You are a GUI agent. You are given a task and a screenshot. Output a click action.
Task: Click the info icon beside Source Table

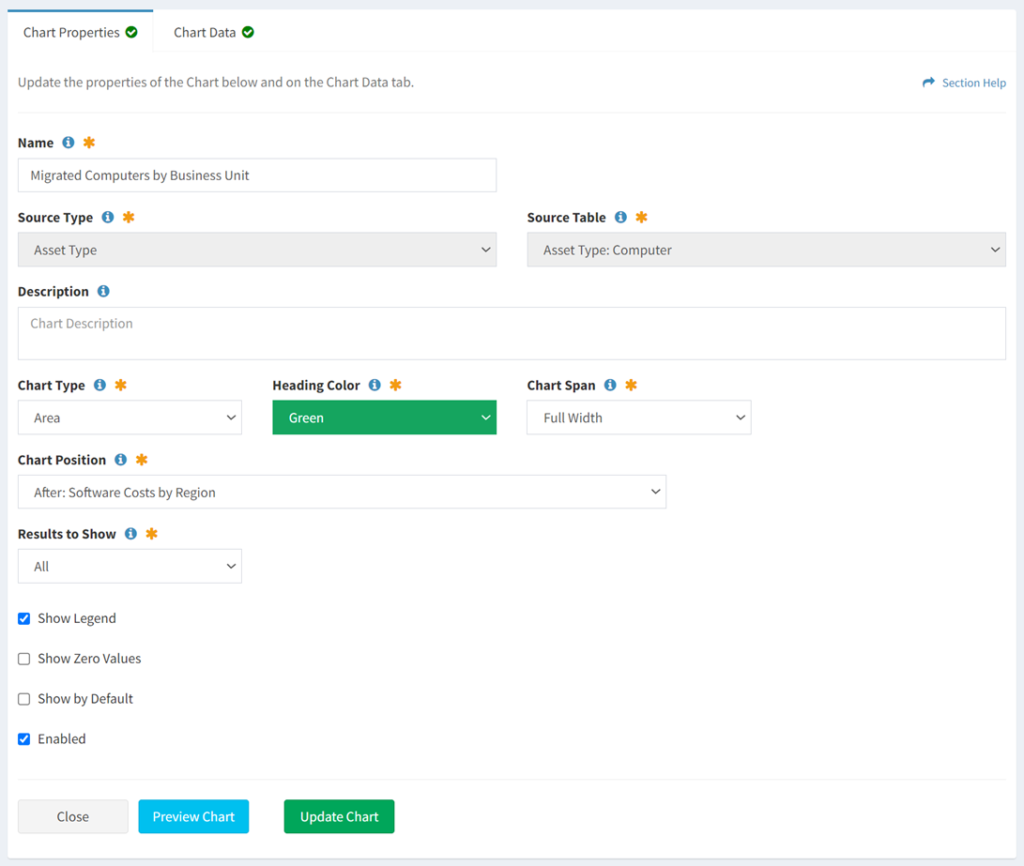point(621,217)
